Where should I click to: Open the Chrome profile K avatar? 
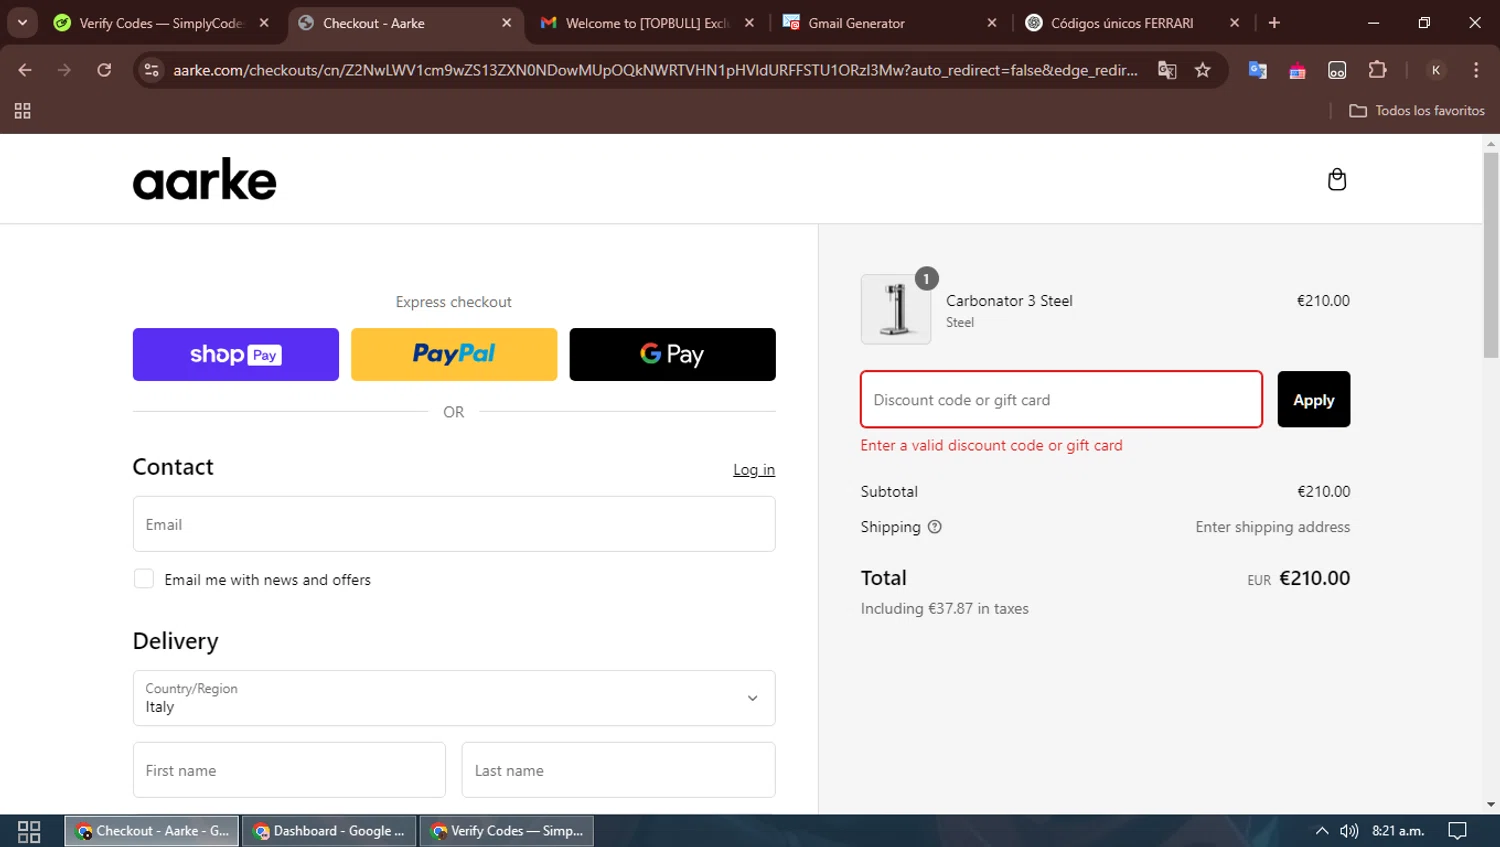(1436, 70)
